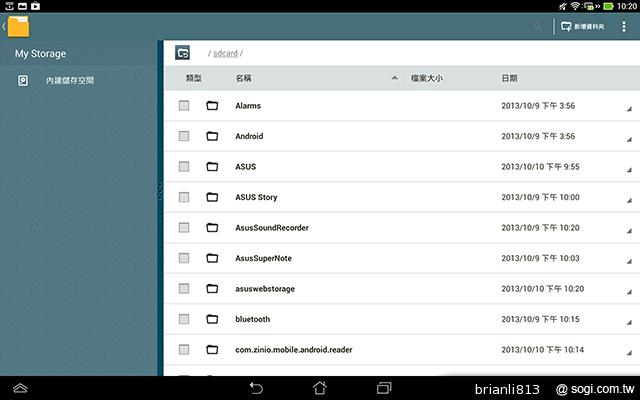Expand options triangle for ASUS Story row
The height and width of the screenshot is (400, 640).
point(629,200)
